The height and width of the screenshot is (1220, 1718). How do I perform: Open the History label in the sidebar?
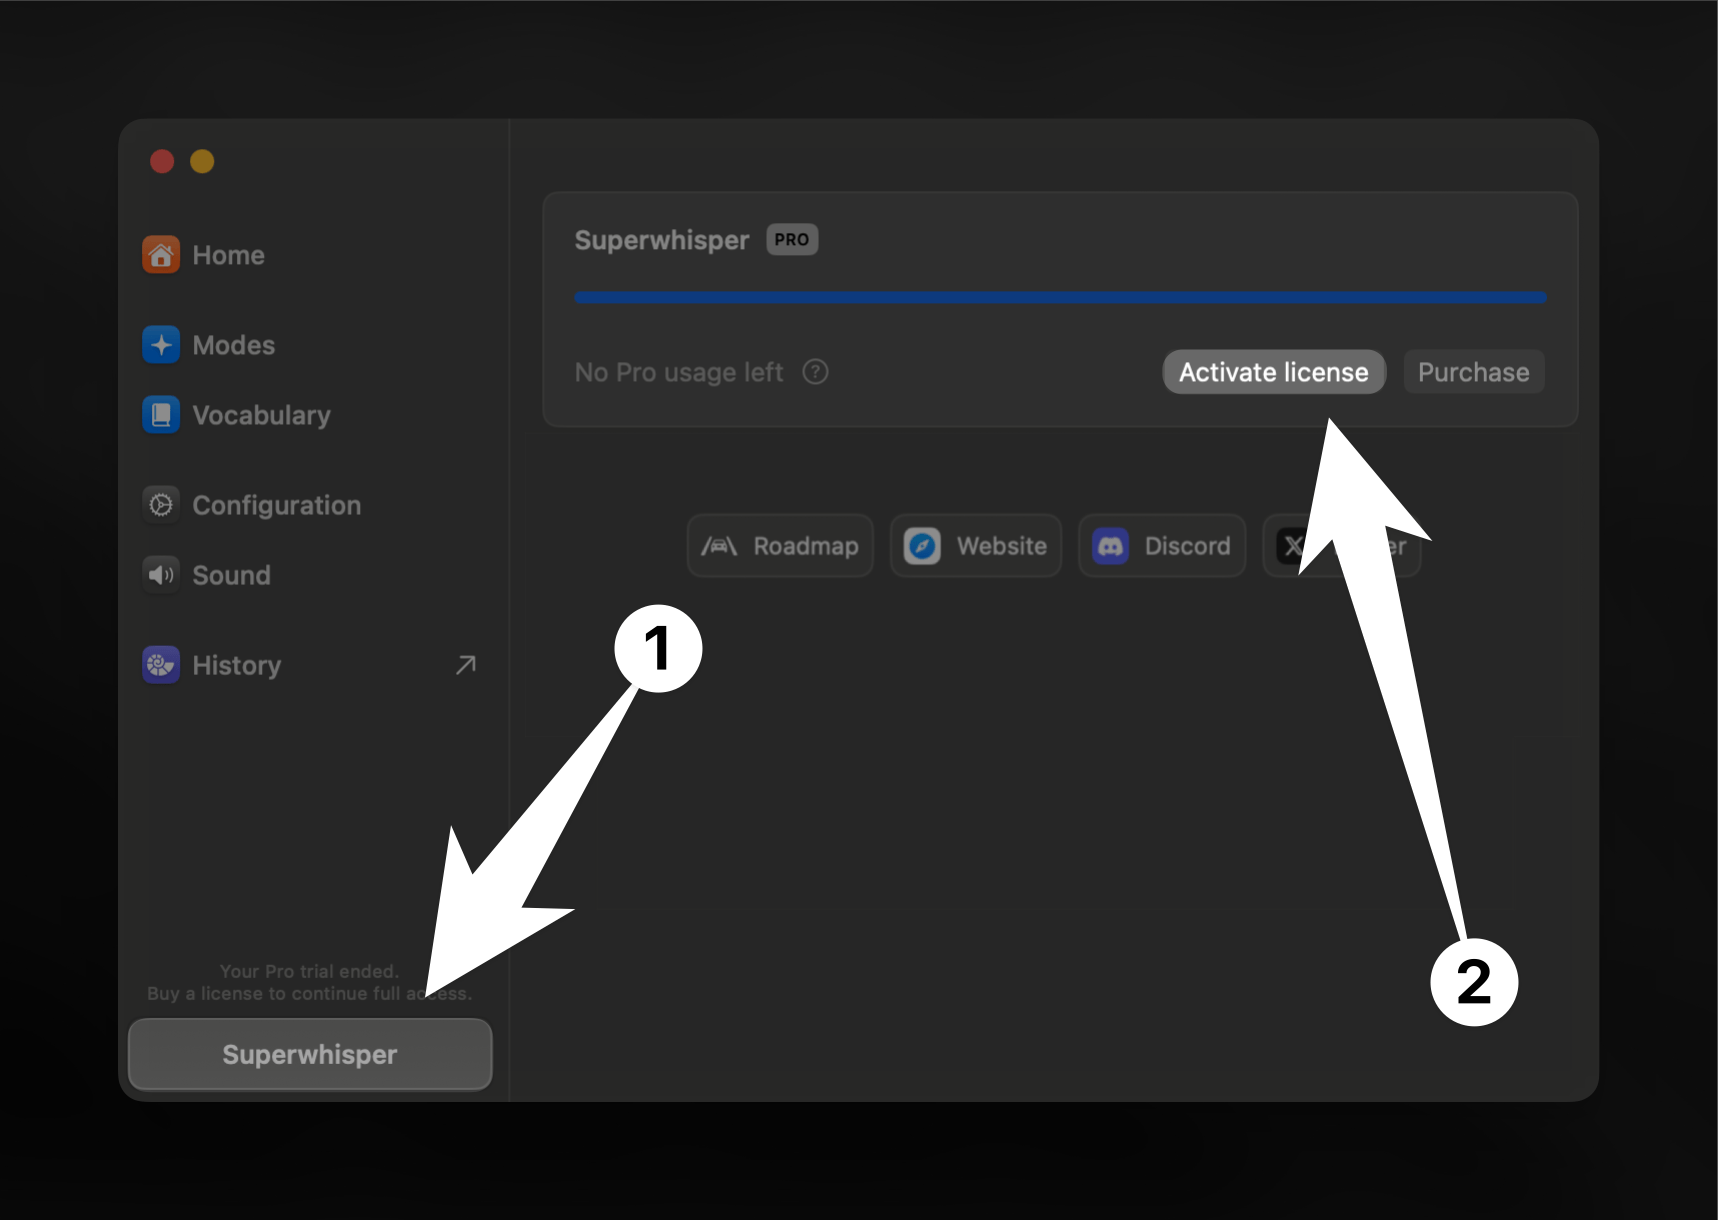coord(236,665)
